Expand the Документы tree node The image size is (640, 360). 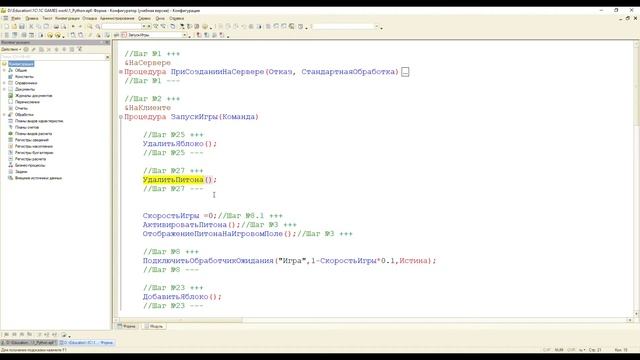[x=4, y=89]
